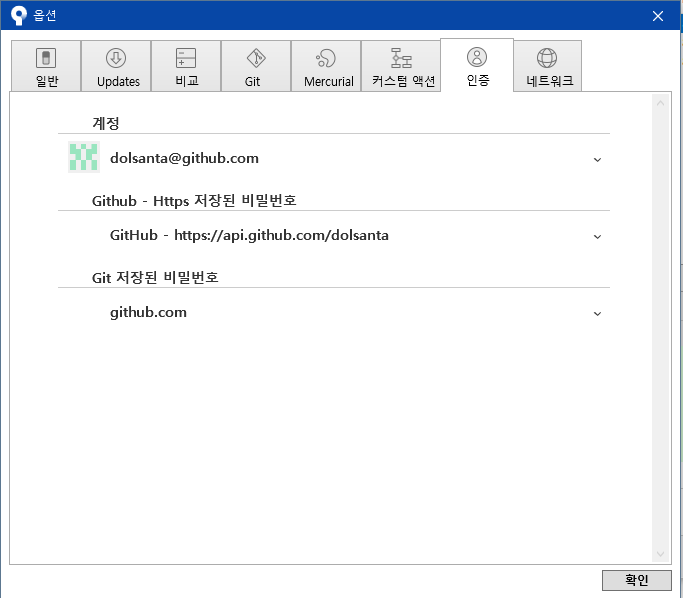
Task: Open the 일반 (General) tab
Action: (x=46, y=66)
